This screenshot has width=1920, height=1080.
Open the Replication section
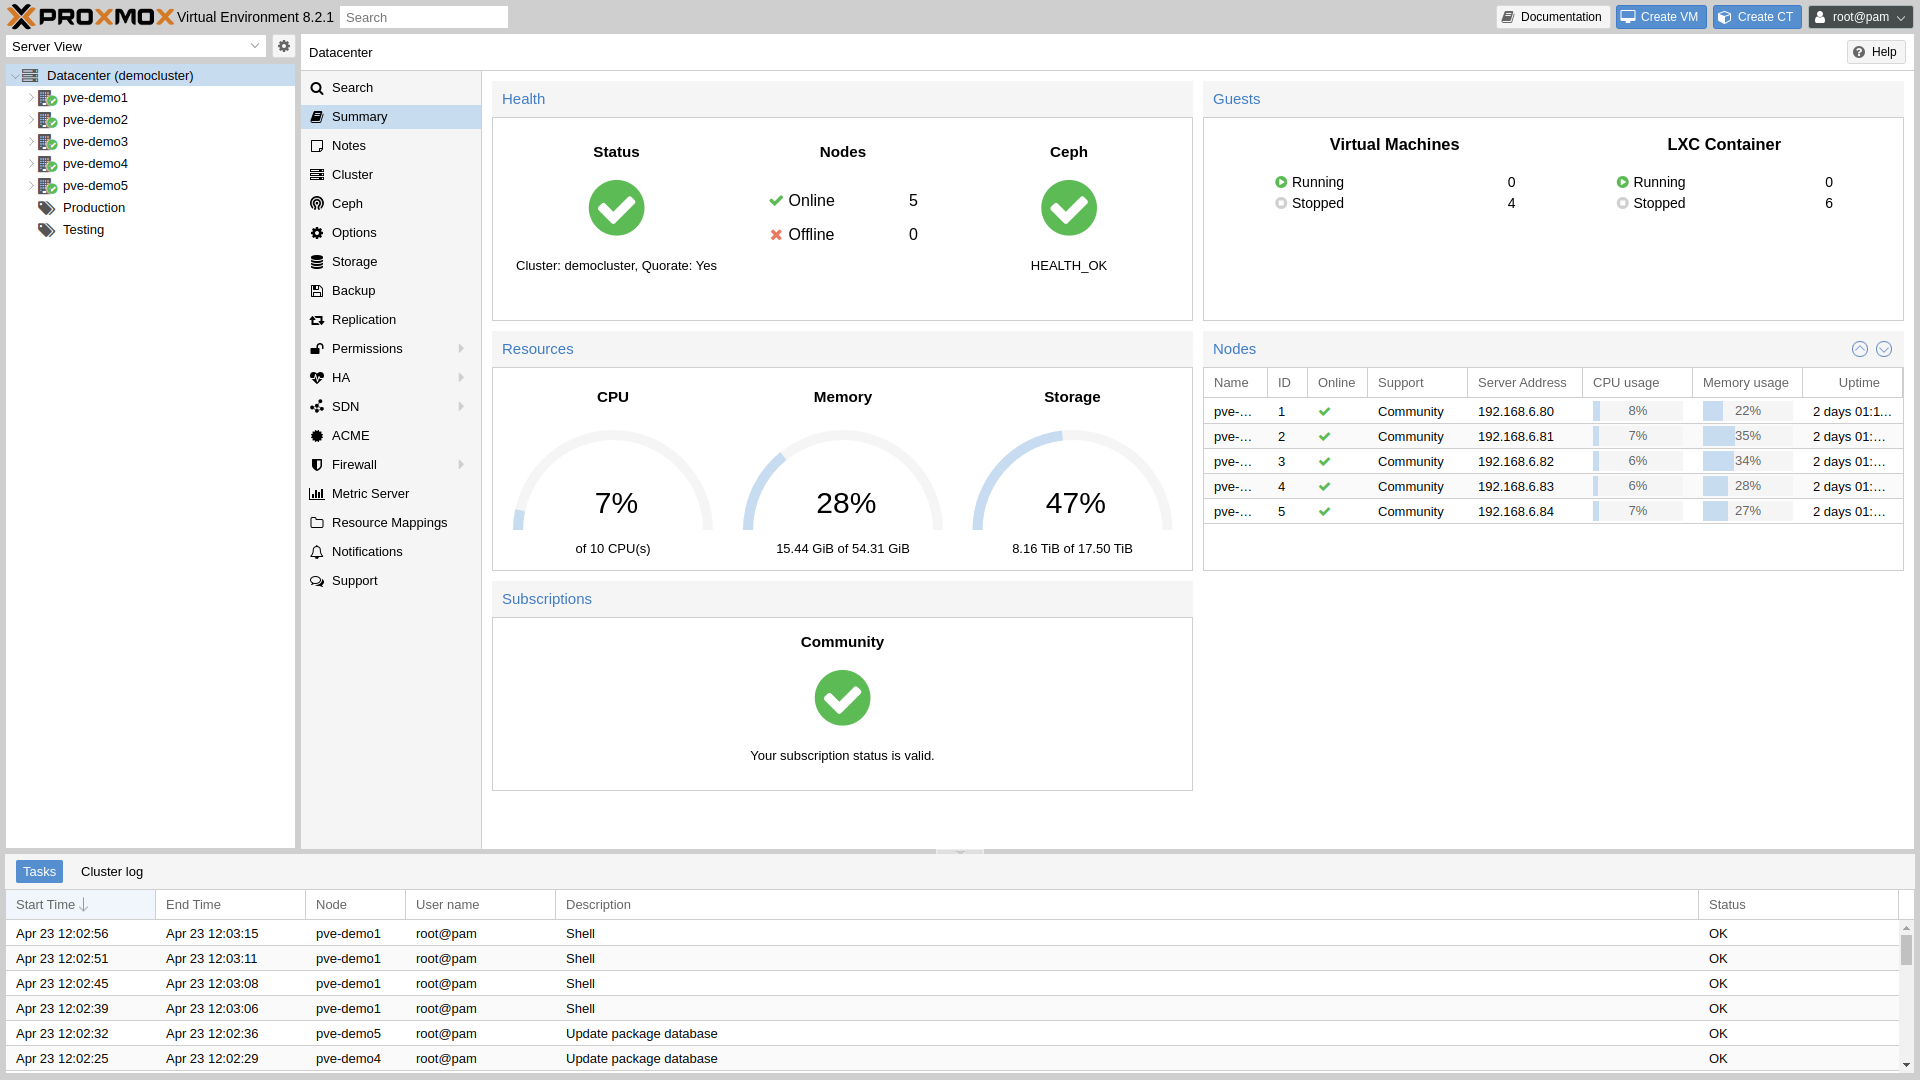[x=363, y=319]
